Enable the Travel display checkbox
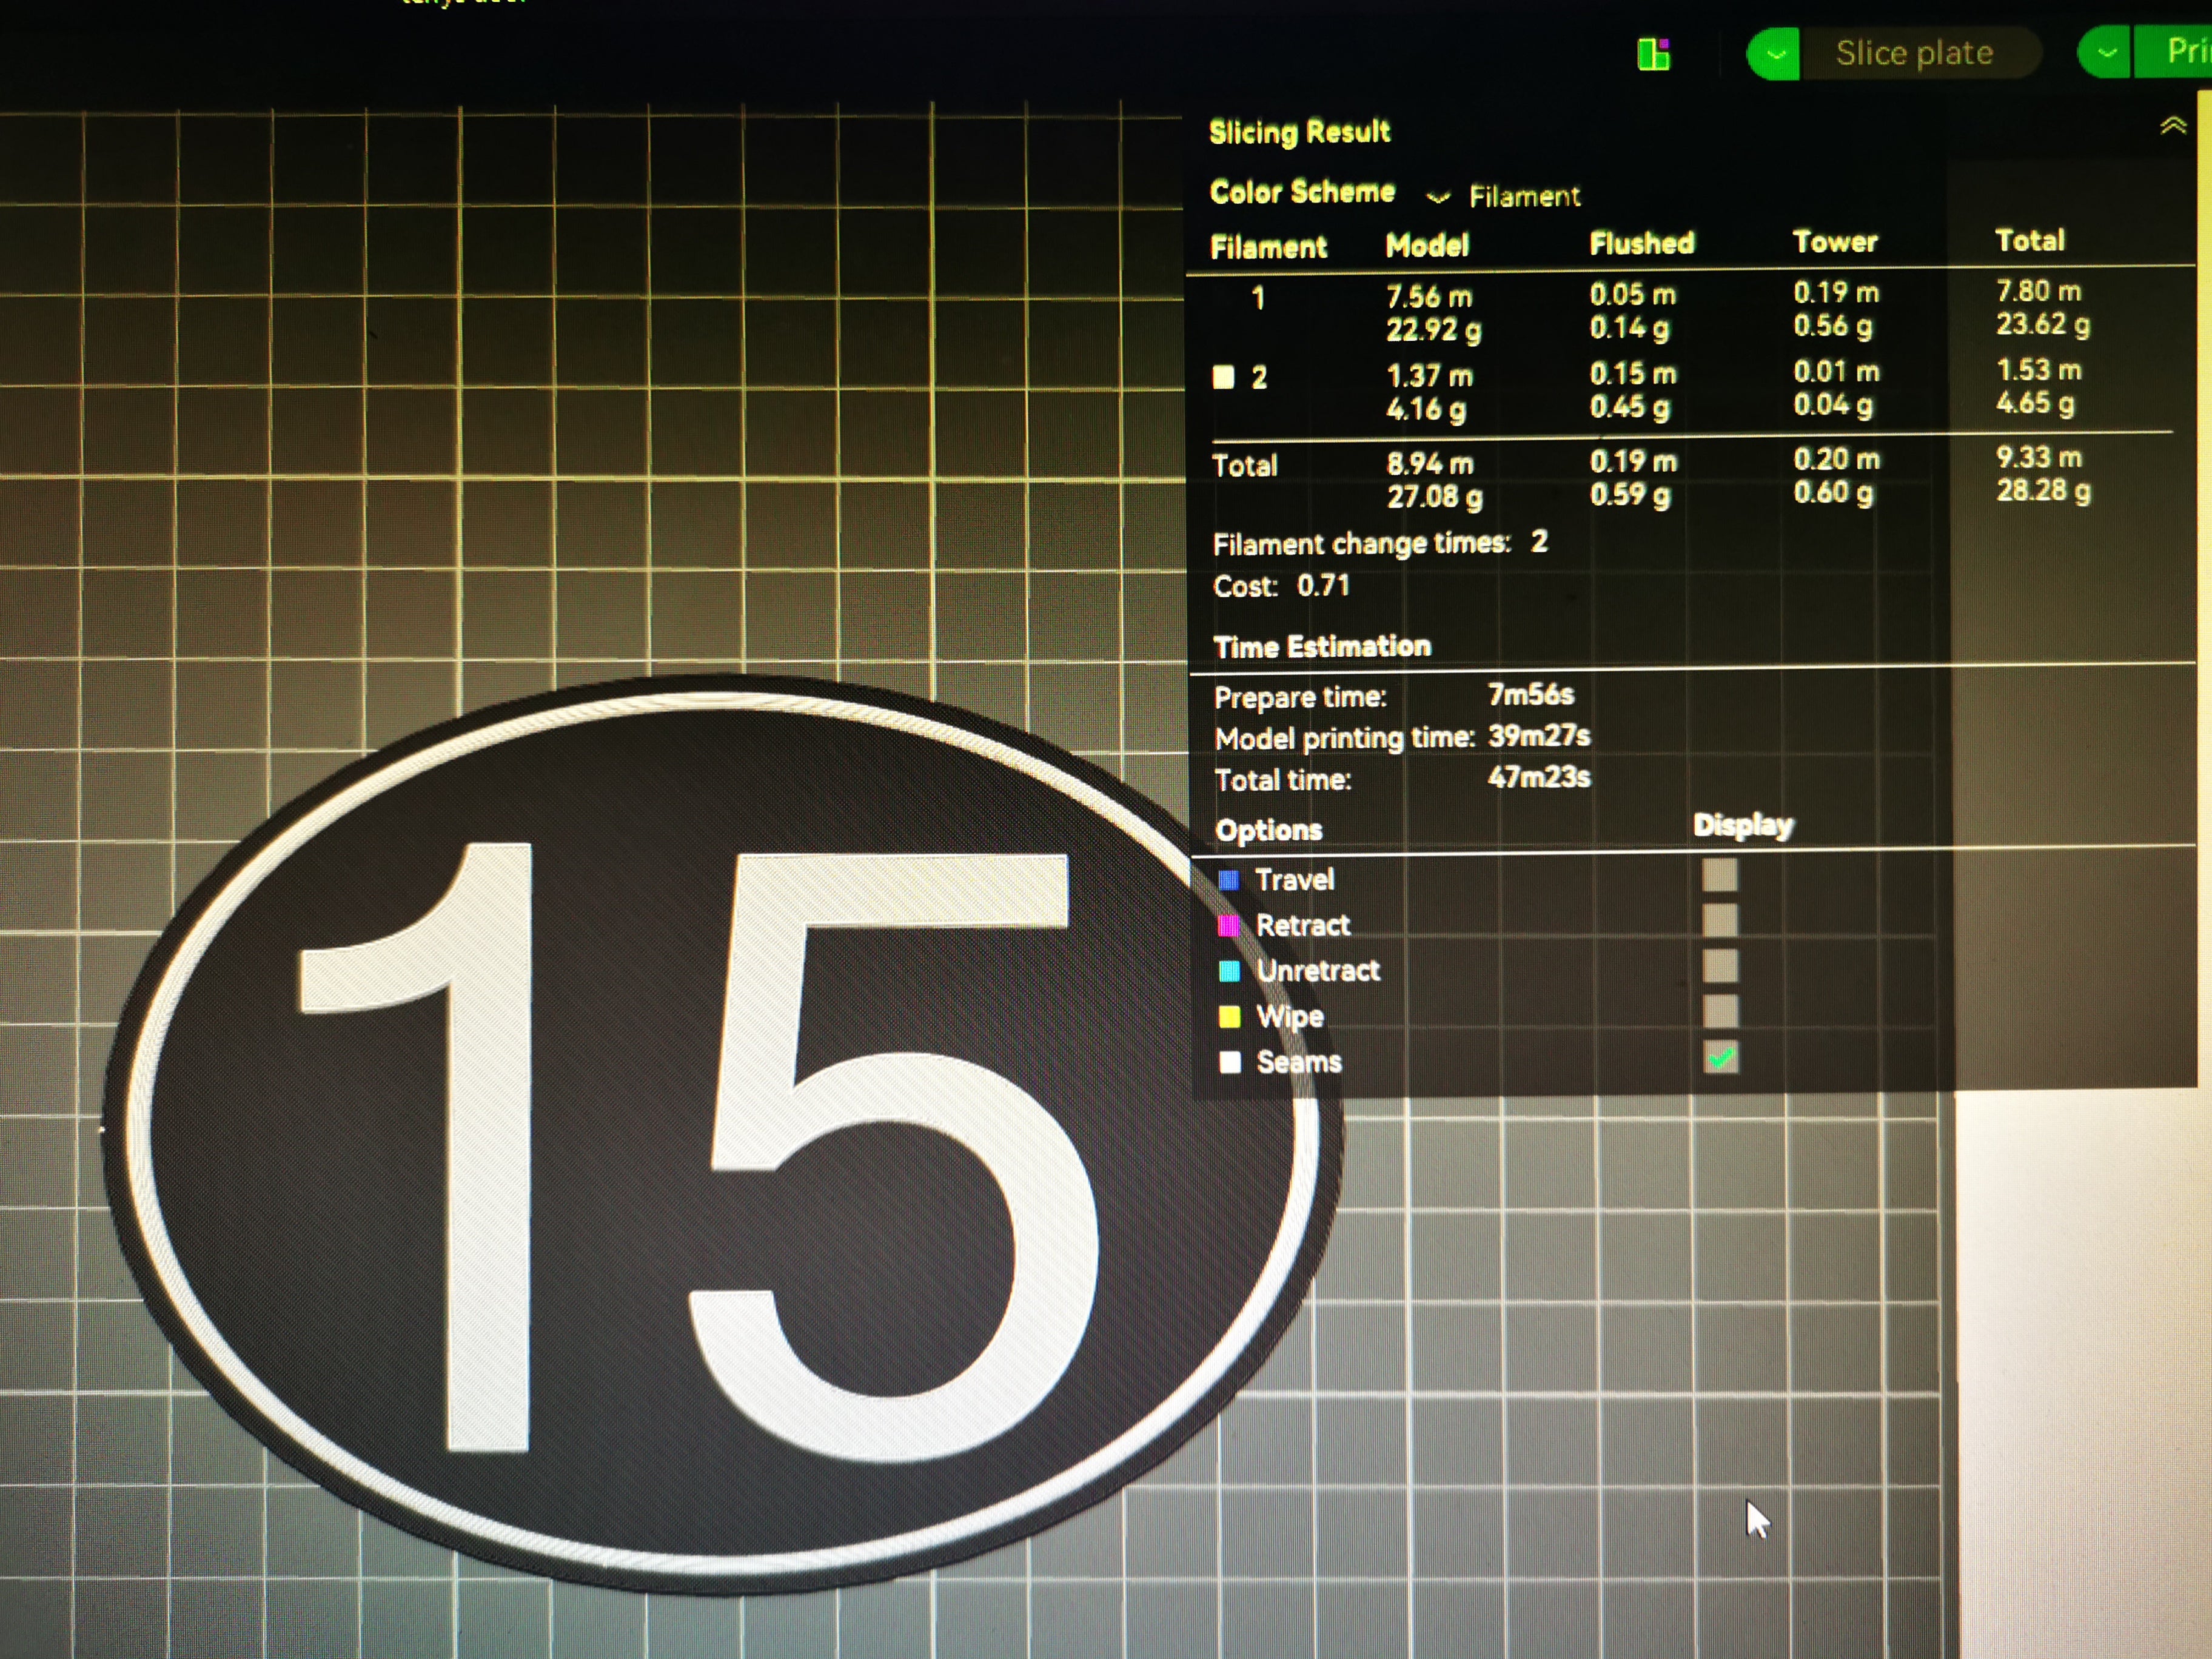This screenshot has height=1659, width=2212. point(1720,875)
